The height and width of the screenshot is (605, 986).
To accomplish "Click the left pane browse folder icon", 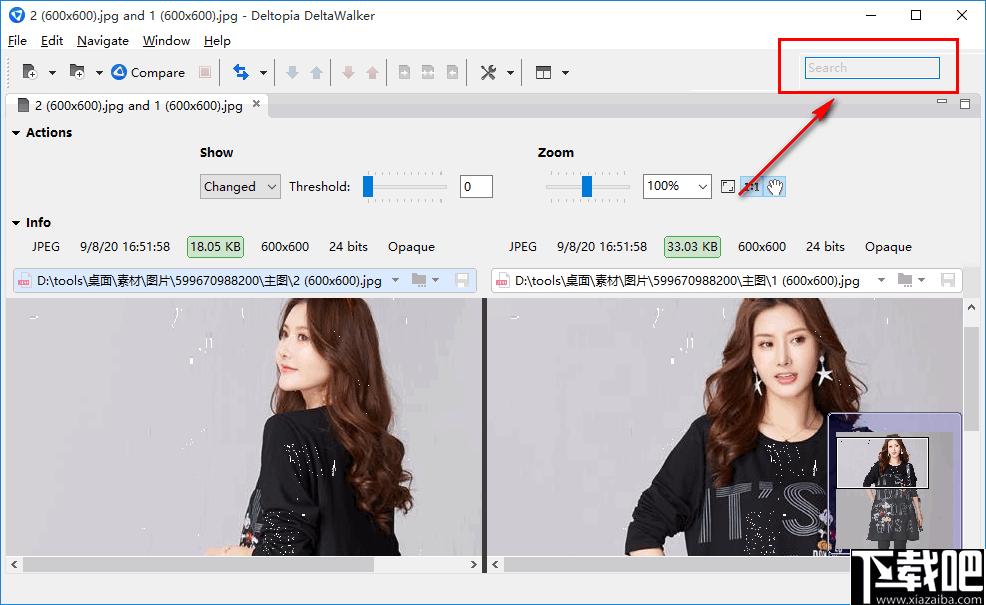I will click(419, 280).
